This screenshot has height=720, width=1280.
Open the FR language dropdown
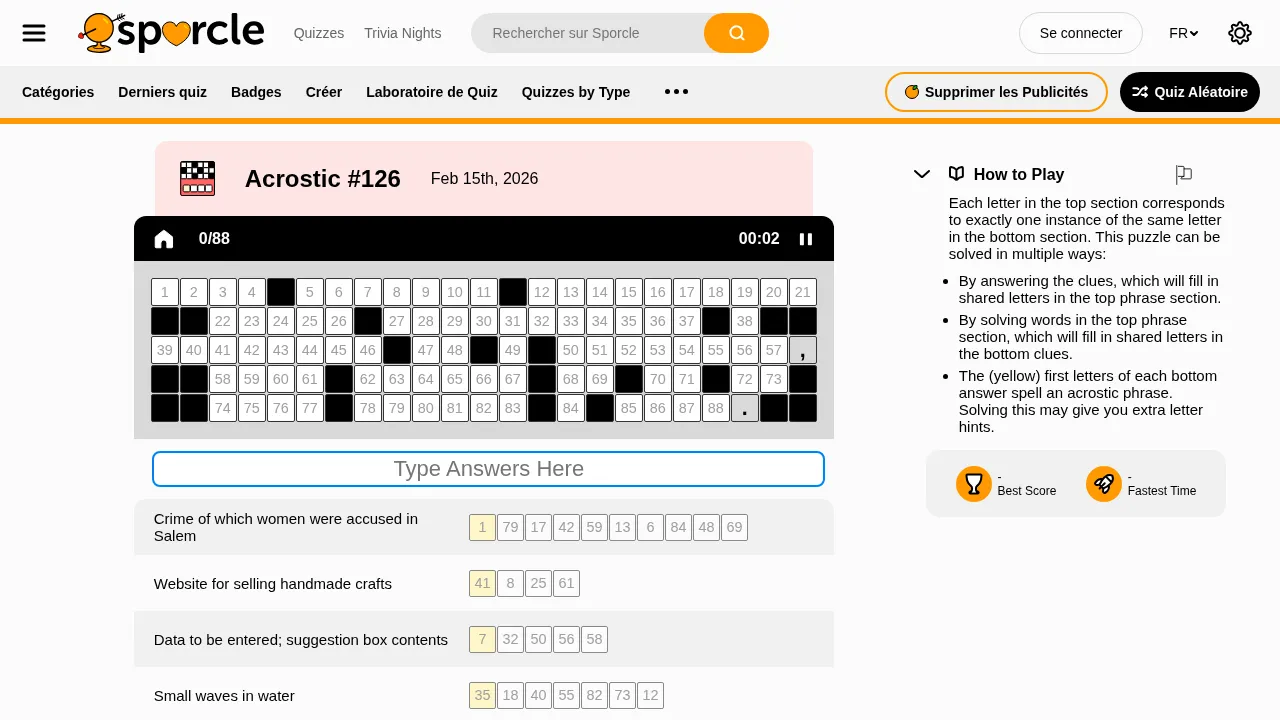pos(1183,32)
